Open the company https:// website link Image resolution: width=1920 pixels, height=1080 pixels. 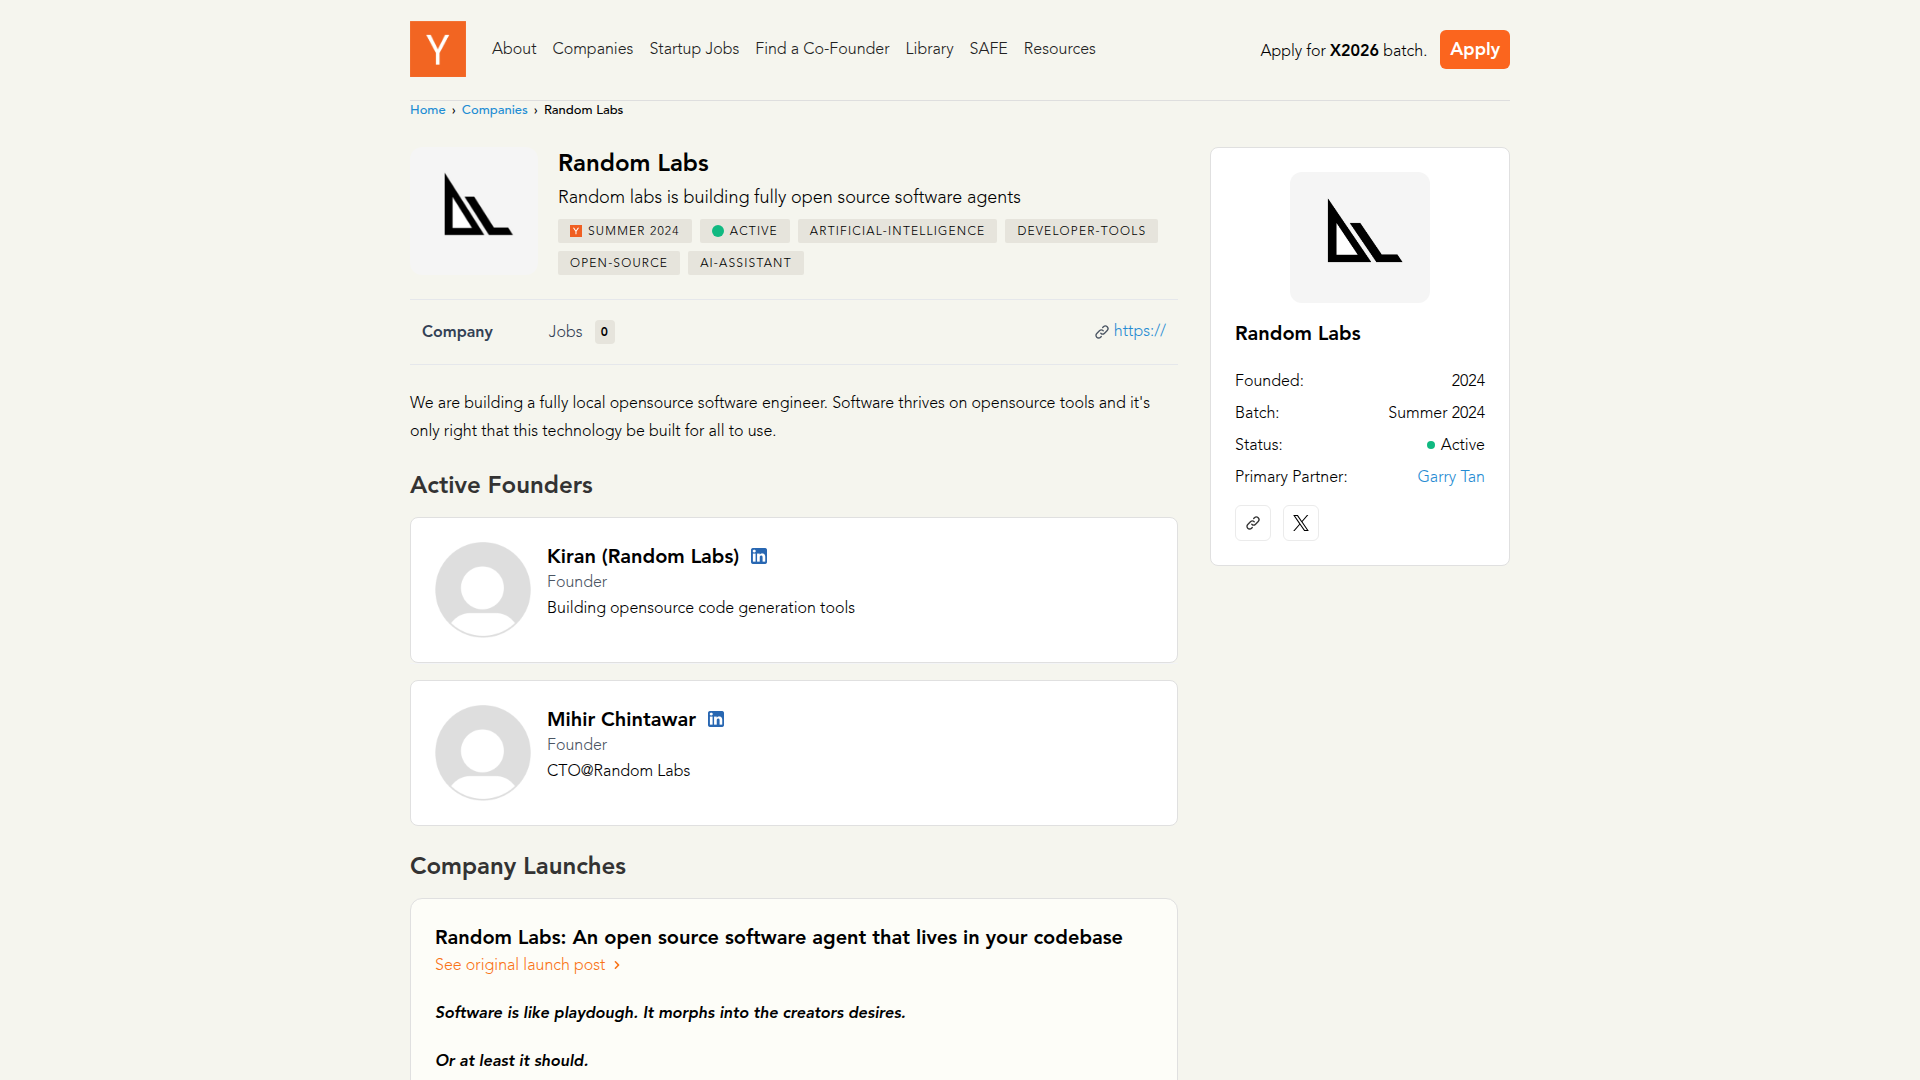tap(1138, 331)
